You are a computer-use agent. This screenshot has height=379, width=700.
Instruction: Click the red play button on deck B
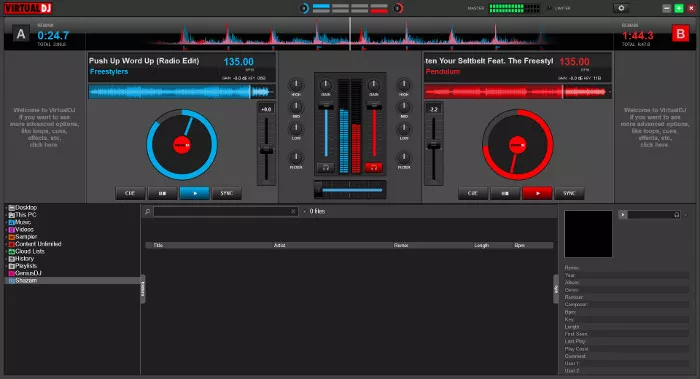coord(537,193)
